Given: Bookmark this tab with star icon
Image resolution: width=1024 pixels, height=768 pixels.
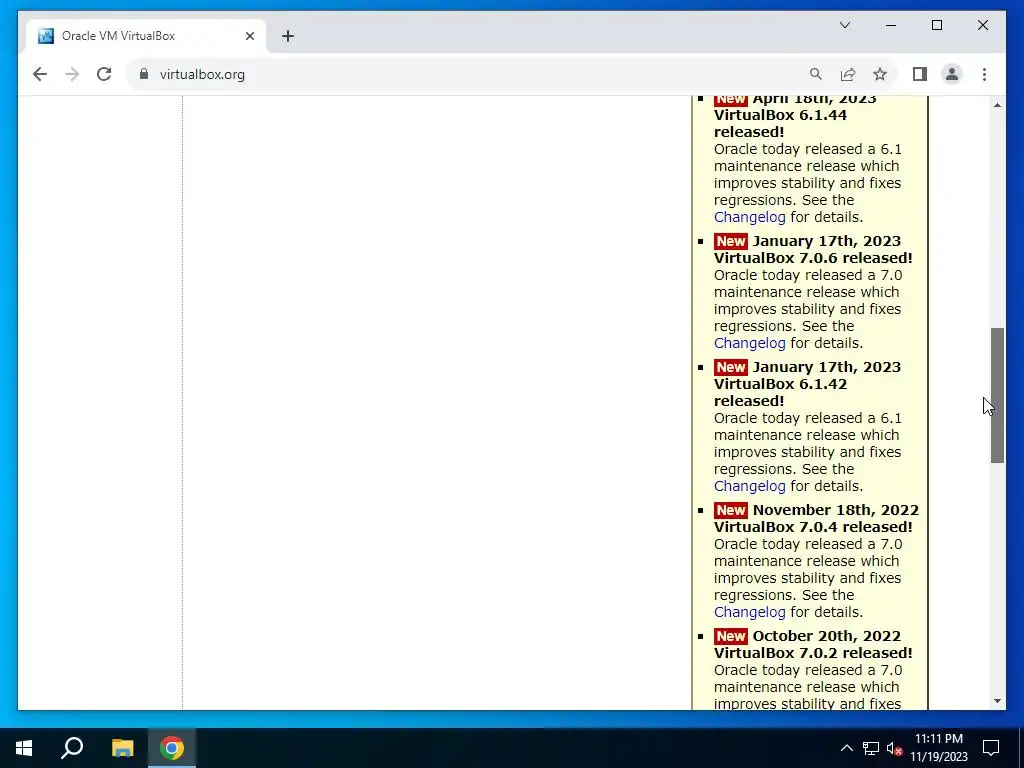Looking at the screenshot, I should point(880,74).
